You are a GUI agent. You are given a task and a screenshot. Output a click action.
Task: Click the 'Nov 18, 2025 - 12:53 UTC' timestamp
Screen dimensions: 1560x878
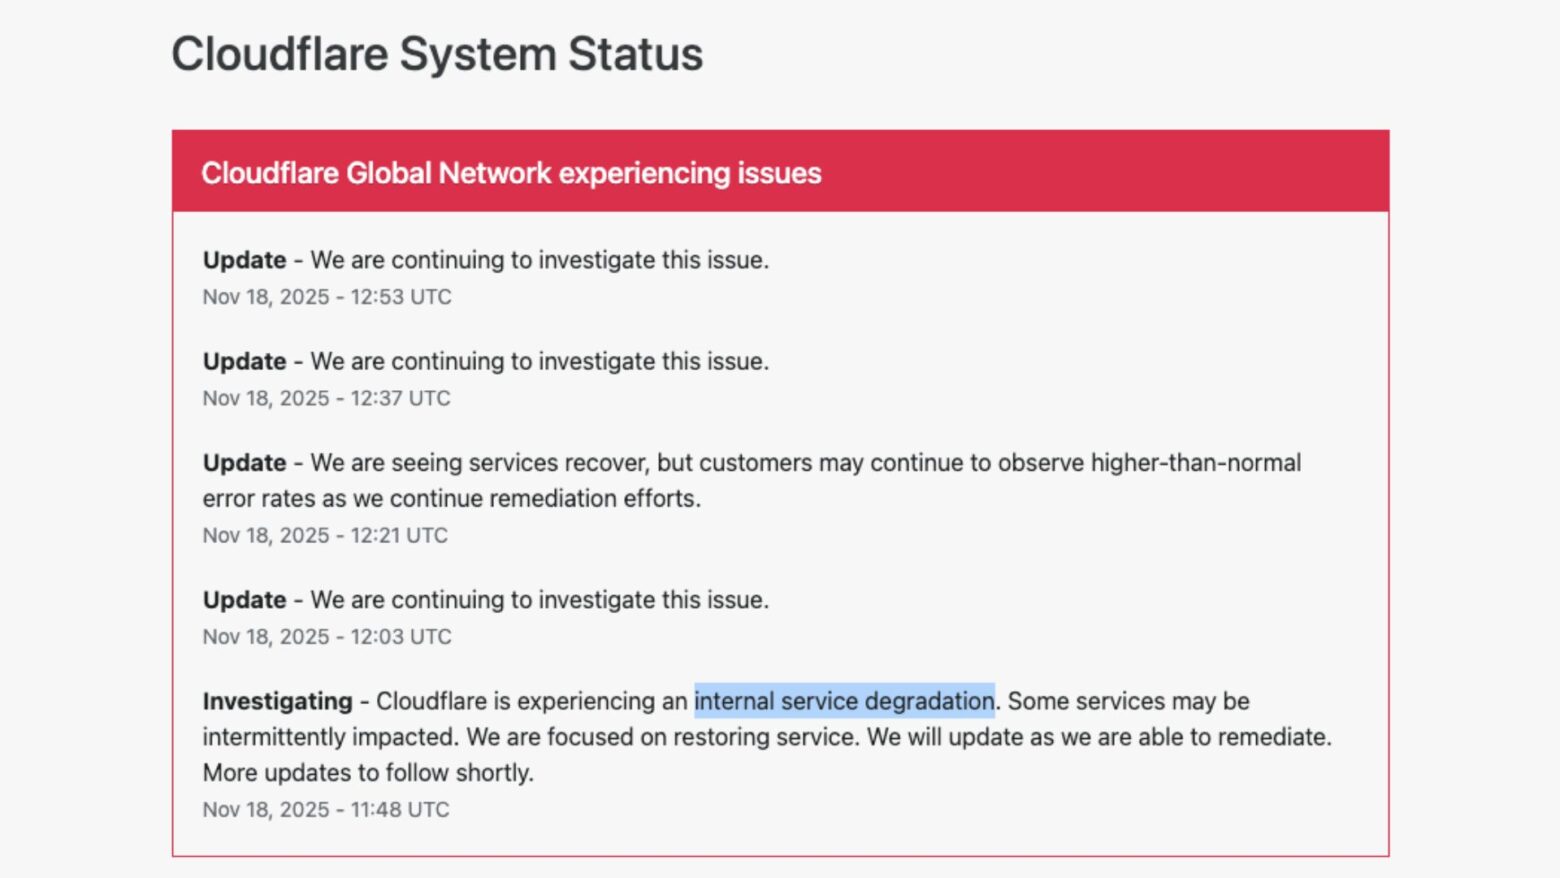coord(327,297)
